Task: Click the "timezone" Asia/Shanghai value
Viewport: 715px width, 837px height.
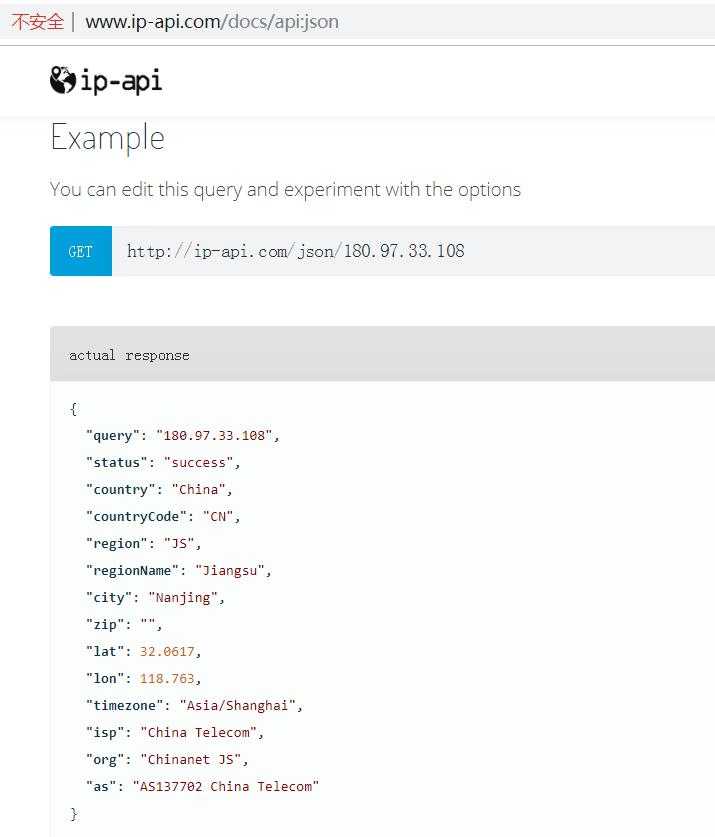Action: [238, 705]
